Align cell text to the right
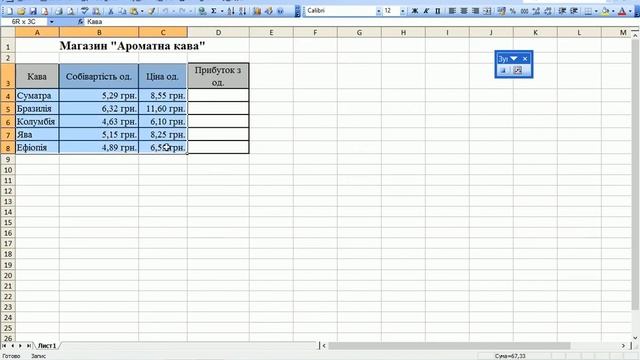Viewport: 640px width, 360px height. (x=475, y=11)
